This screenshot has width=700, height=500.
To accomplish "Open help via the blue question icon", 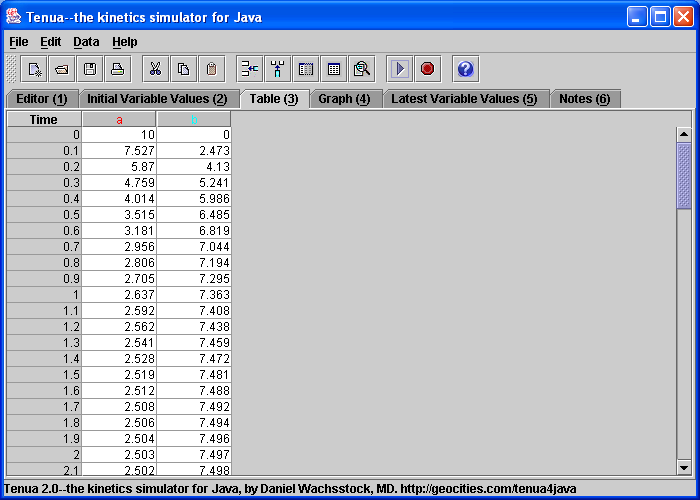I will tap(466, 69).
